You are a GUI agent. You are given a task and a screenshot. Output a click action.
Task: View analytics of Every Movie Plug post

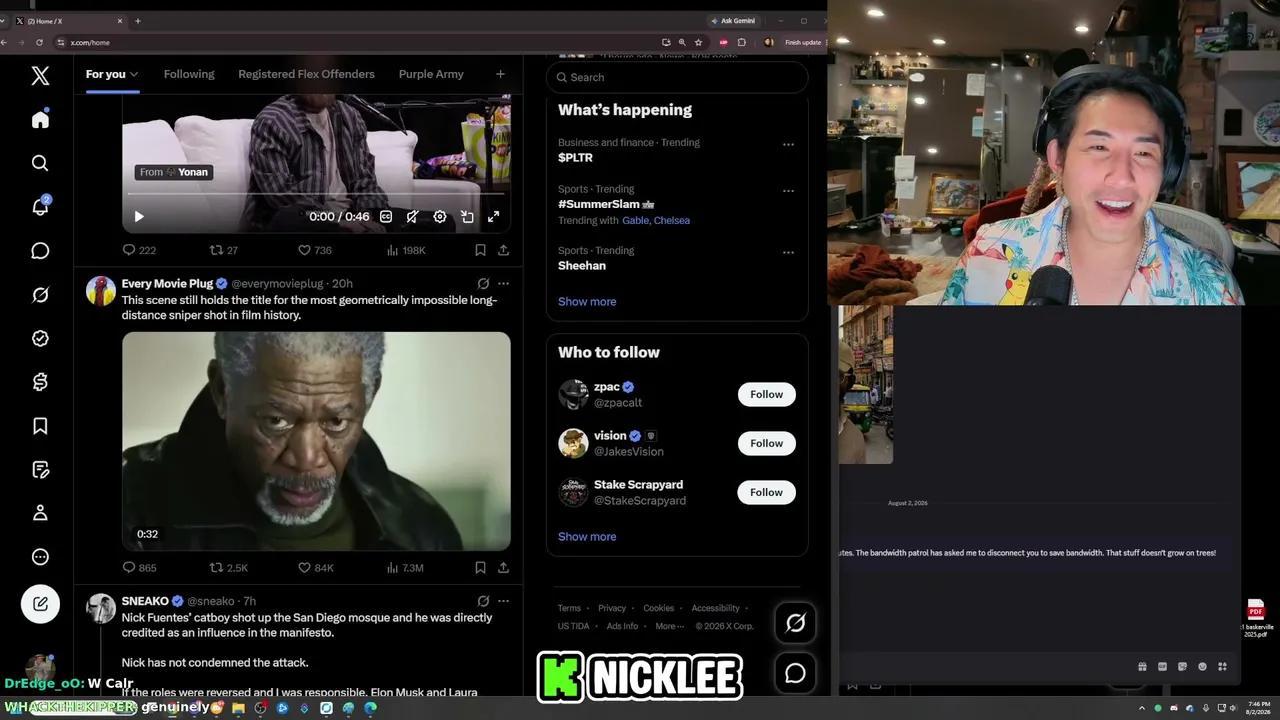[405, 568]
